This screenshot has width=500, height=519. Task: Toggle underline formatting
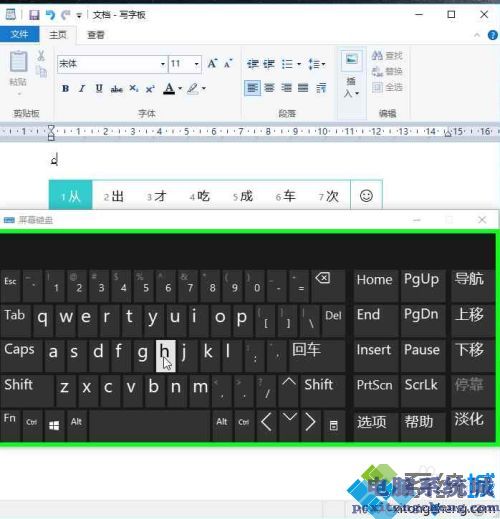tap(99, 89)
